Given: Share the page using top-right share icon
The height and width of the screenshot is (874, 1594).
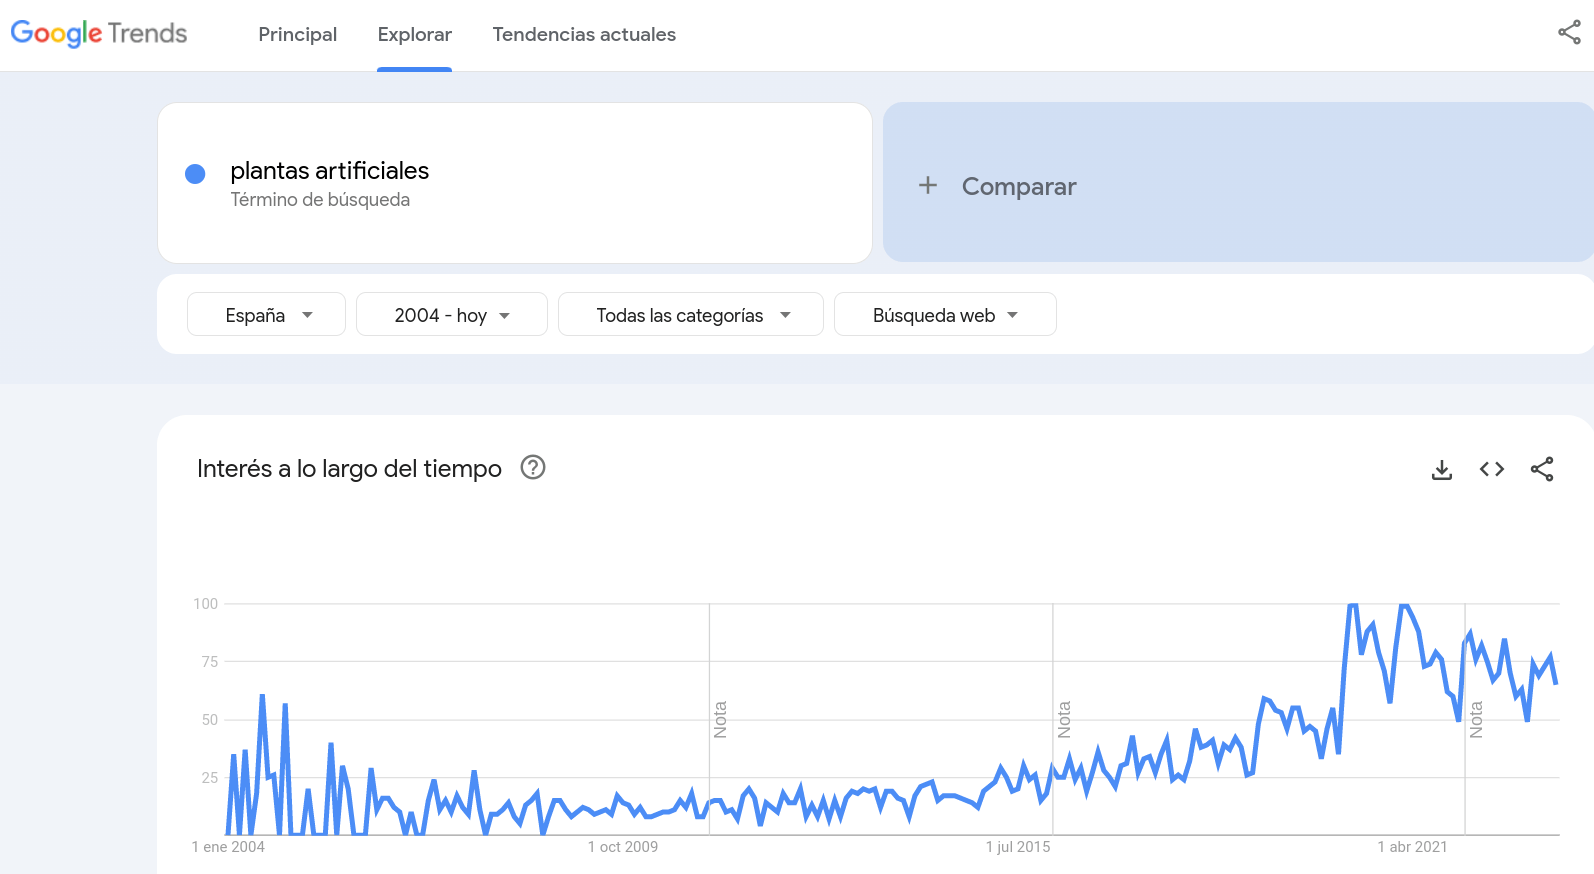Looking at the screenshot, I should pyautogui.click(x=1569, y=33).
